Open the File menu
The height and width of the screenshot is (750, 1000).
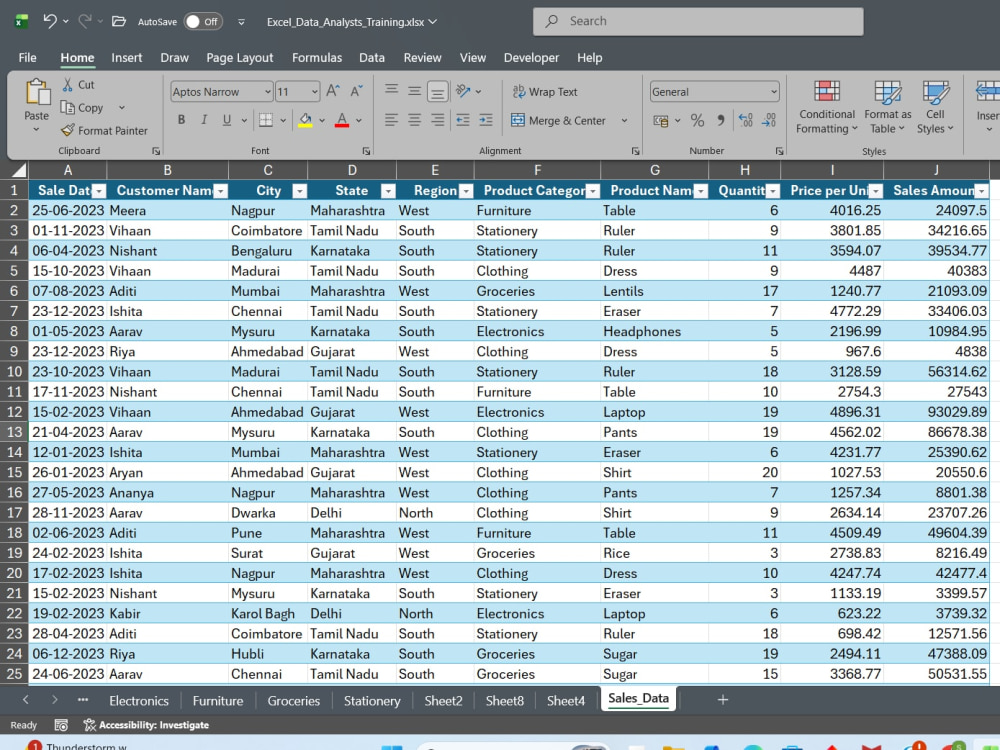pos(27,57)
